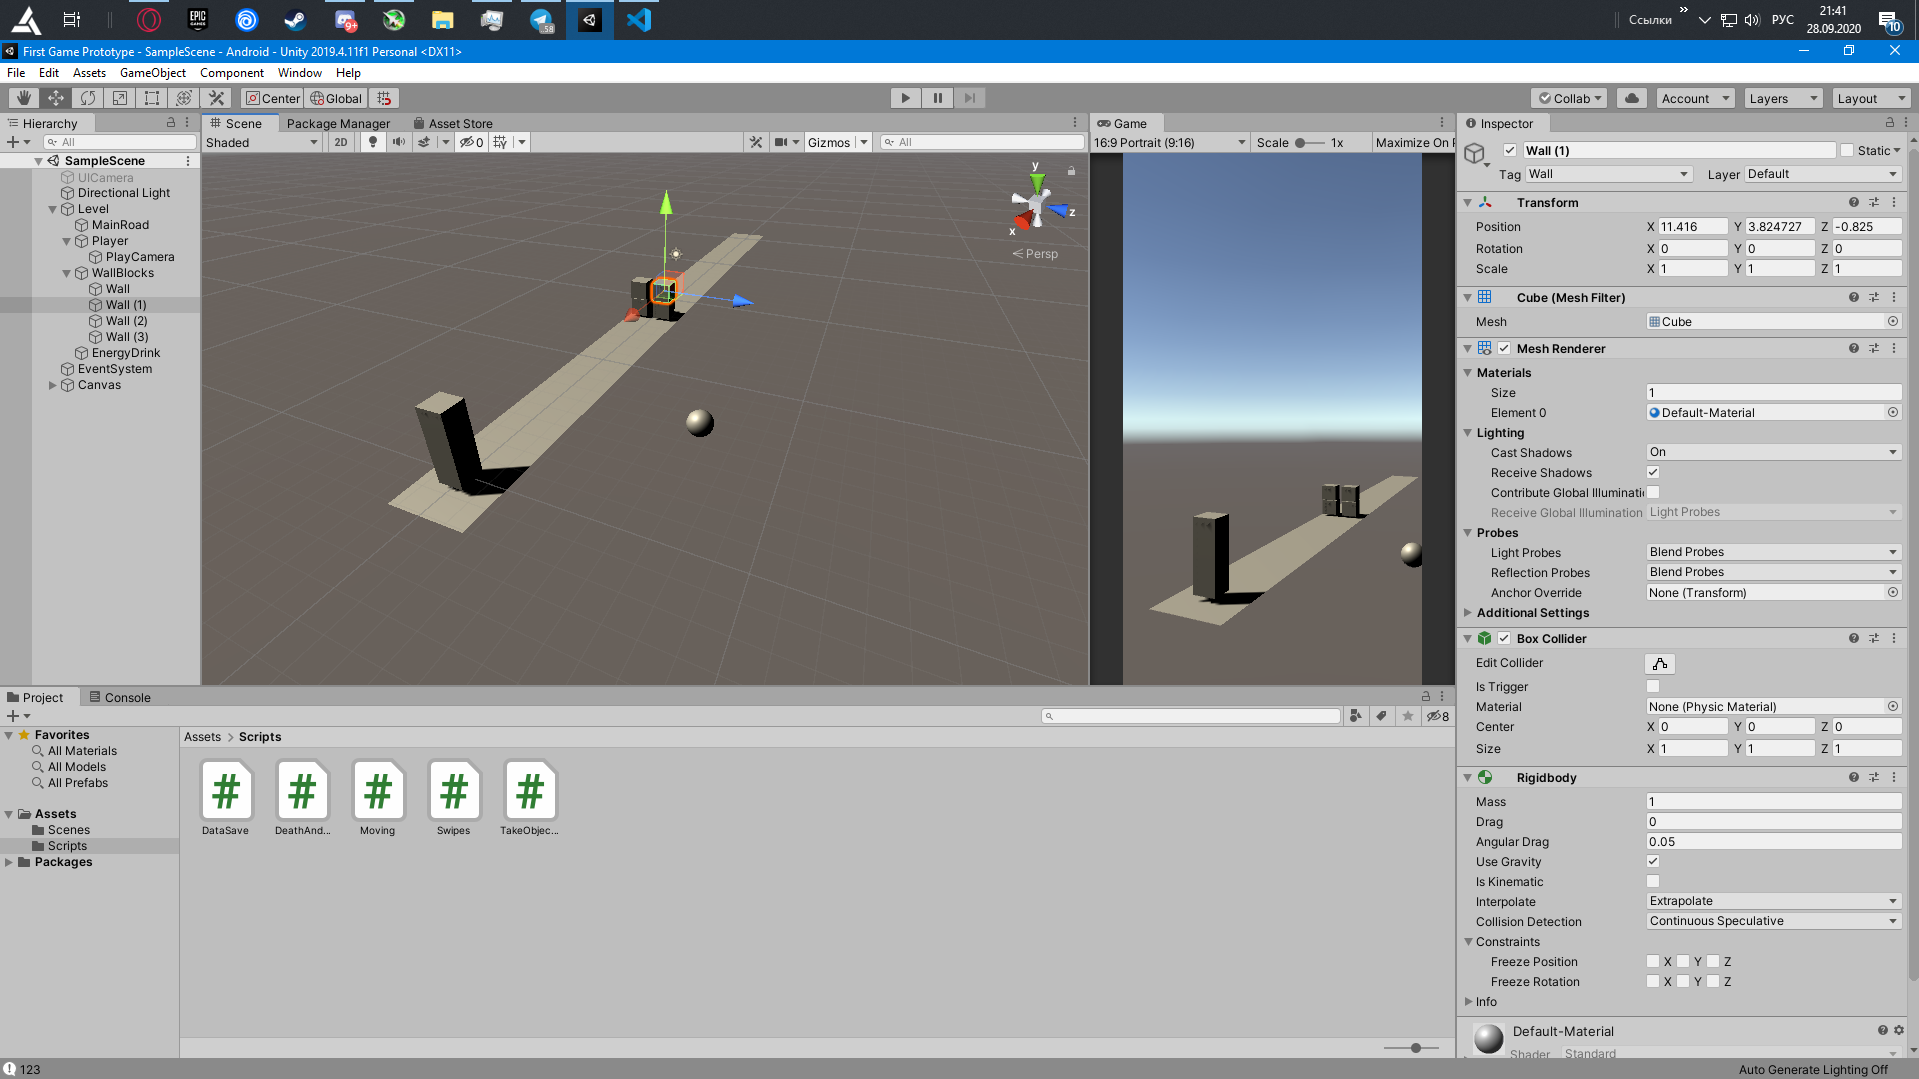Screen dimensions: 1919x1079
Task: Click the Play button
Action: pos(905,98)
